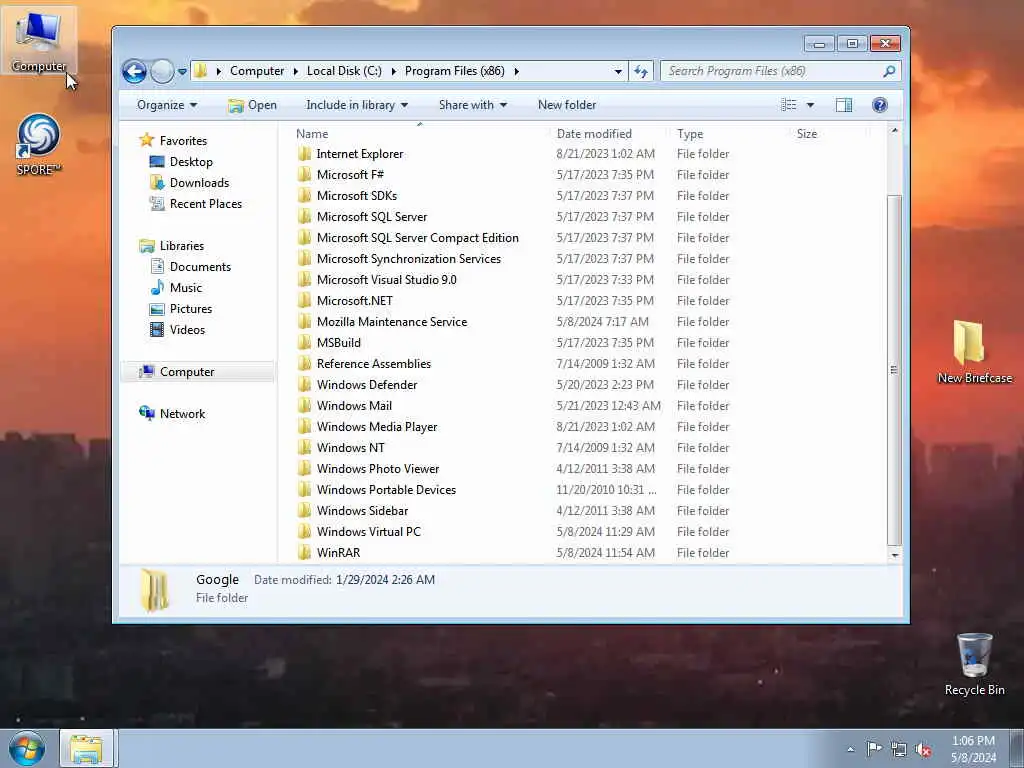1024x768 pixels.
Task: Select the Reference Assemblies folder icon
Action: pyautogui.click(x=304, y=364)
